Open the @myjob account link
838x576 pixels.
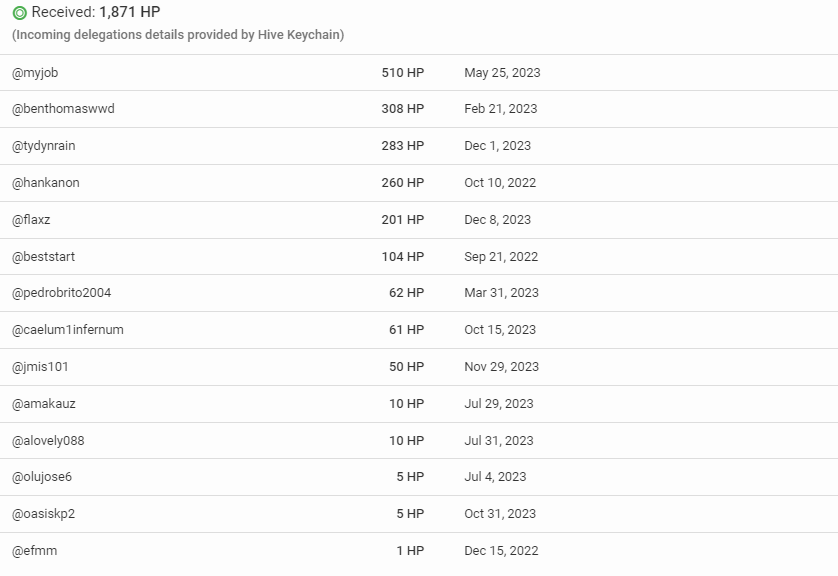35,73
